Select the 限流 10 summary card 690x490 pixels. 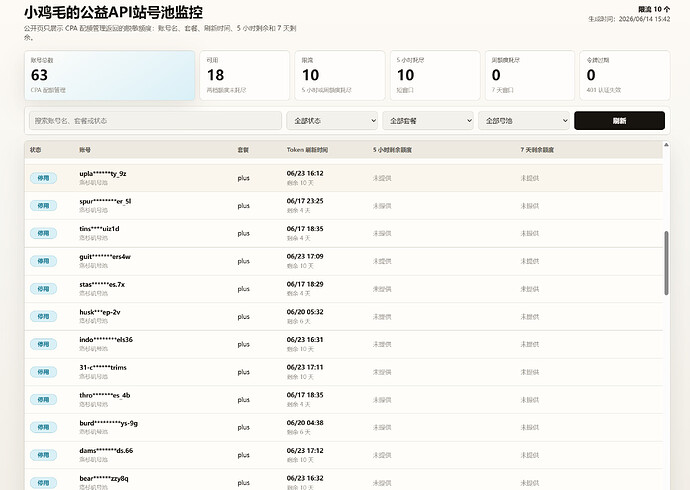tap(340, 75)
